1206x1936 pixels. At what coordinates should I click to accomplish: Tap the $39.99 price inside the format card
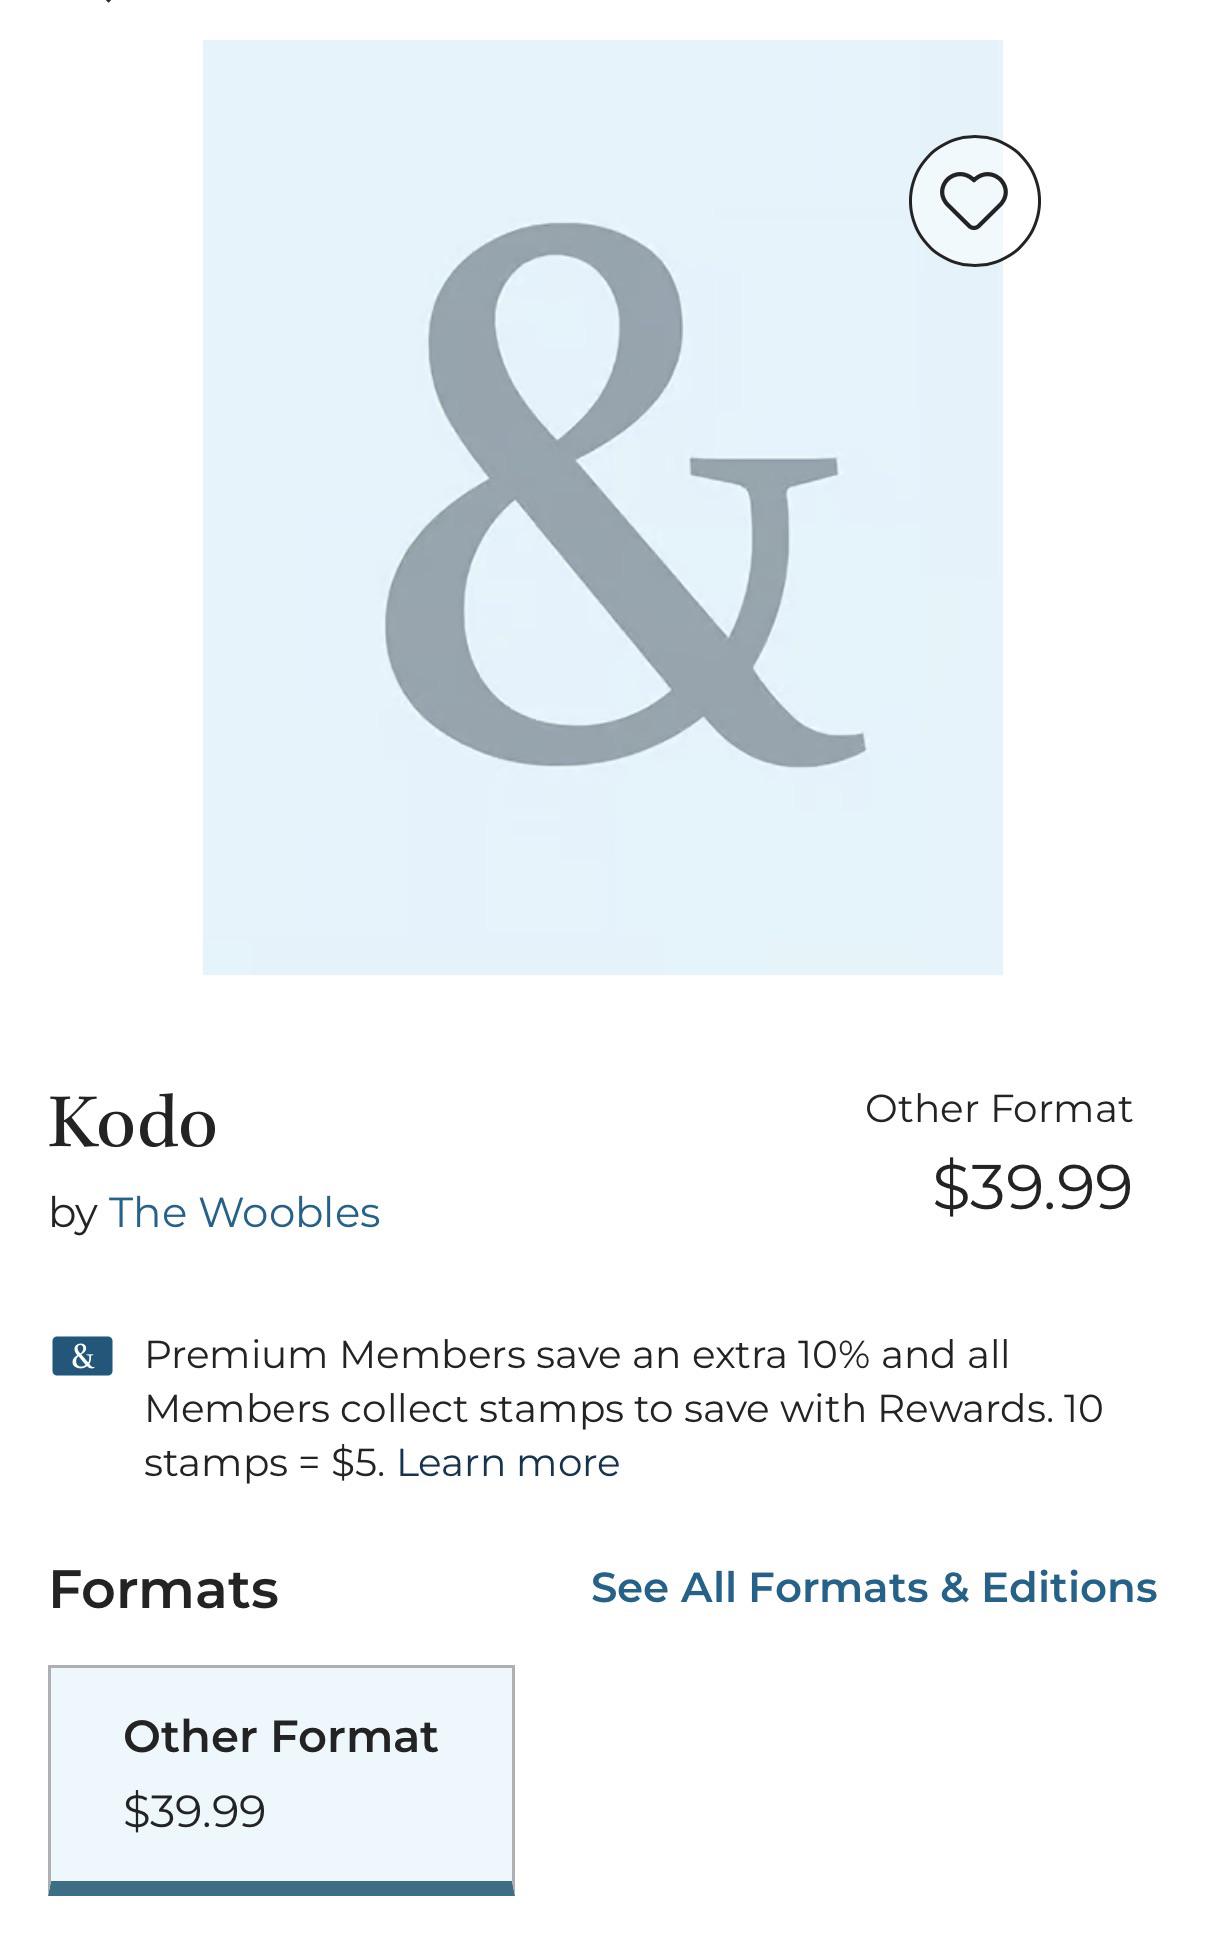[x=194, y=1811]
